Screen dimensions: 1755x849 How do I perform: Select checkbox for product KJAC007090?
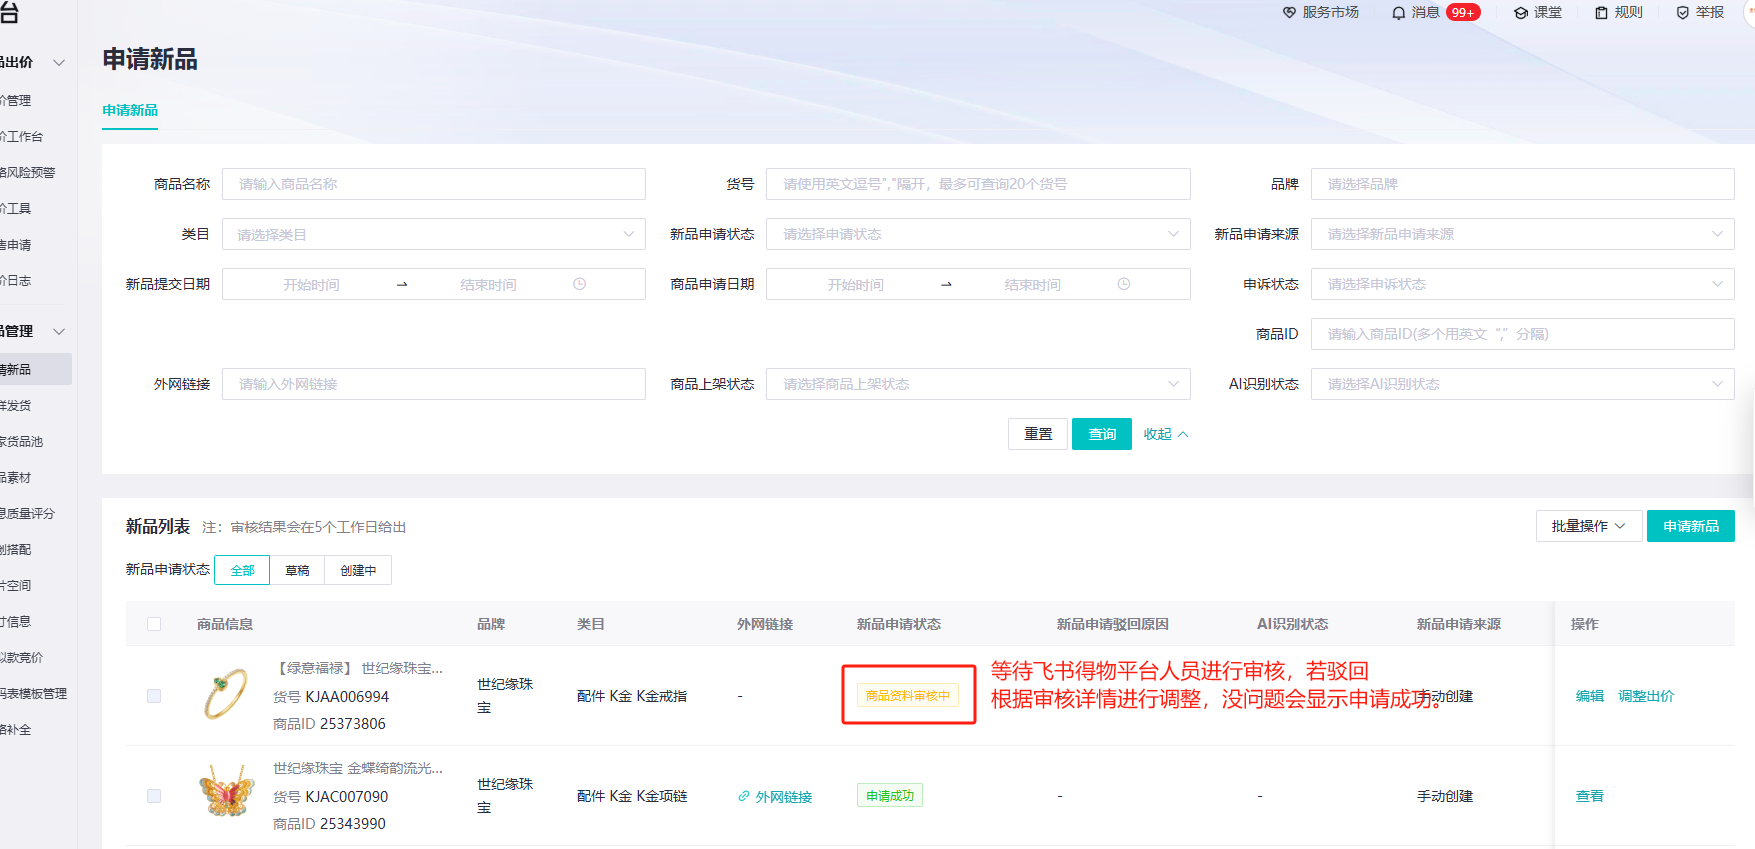click(154, 796)
